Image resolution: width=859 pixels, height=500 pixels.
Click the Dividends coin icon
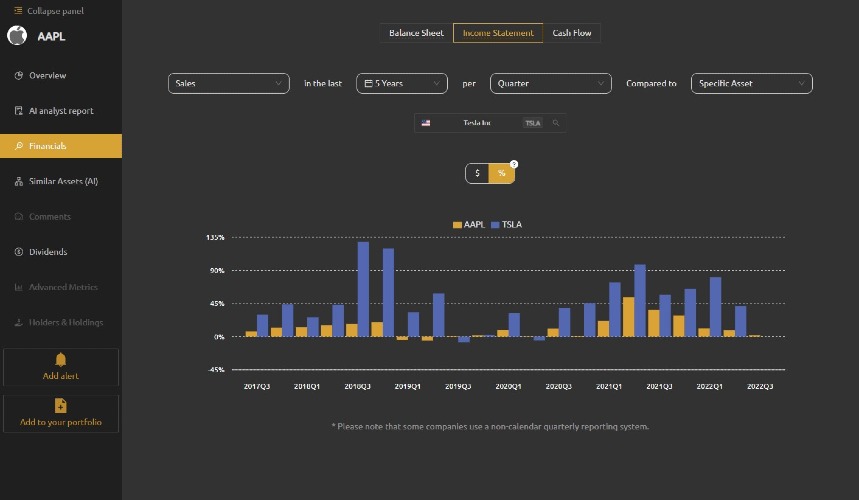coord(19,252)
